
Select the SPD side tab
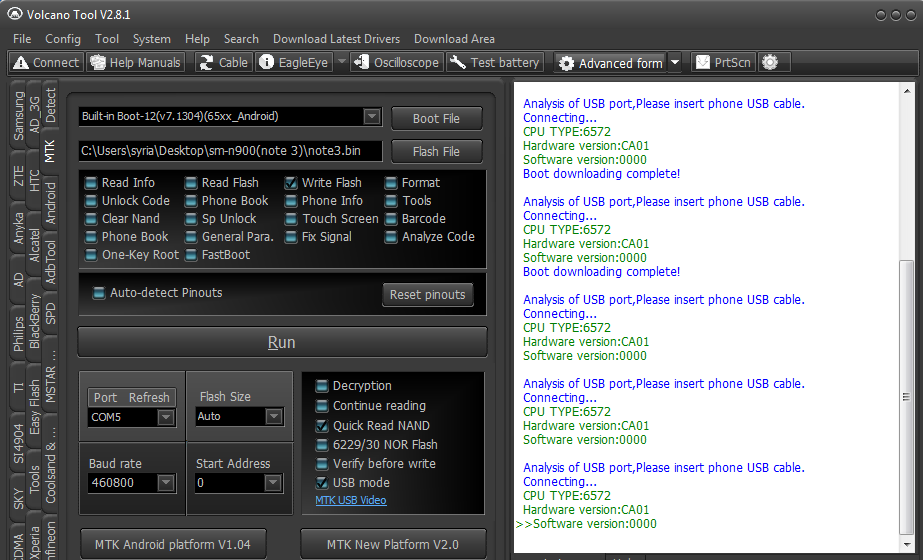51,313
